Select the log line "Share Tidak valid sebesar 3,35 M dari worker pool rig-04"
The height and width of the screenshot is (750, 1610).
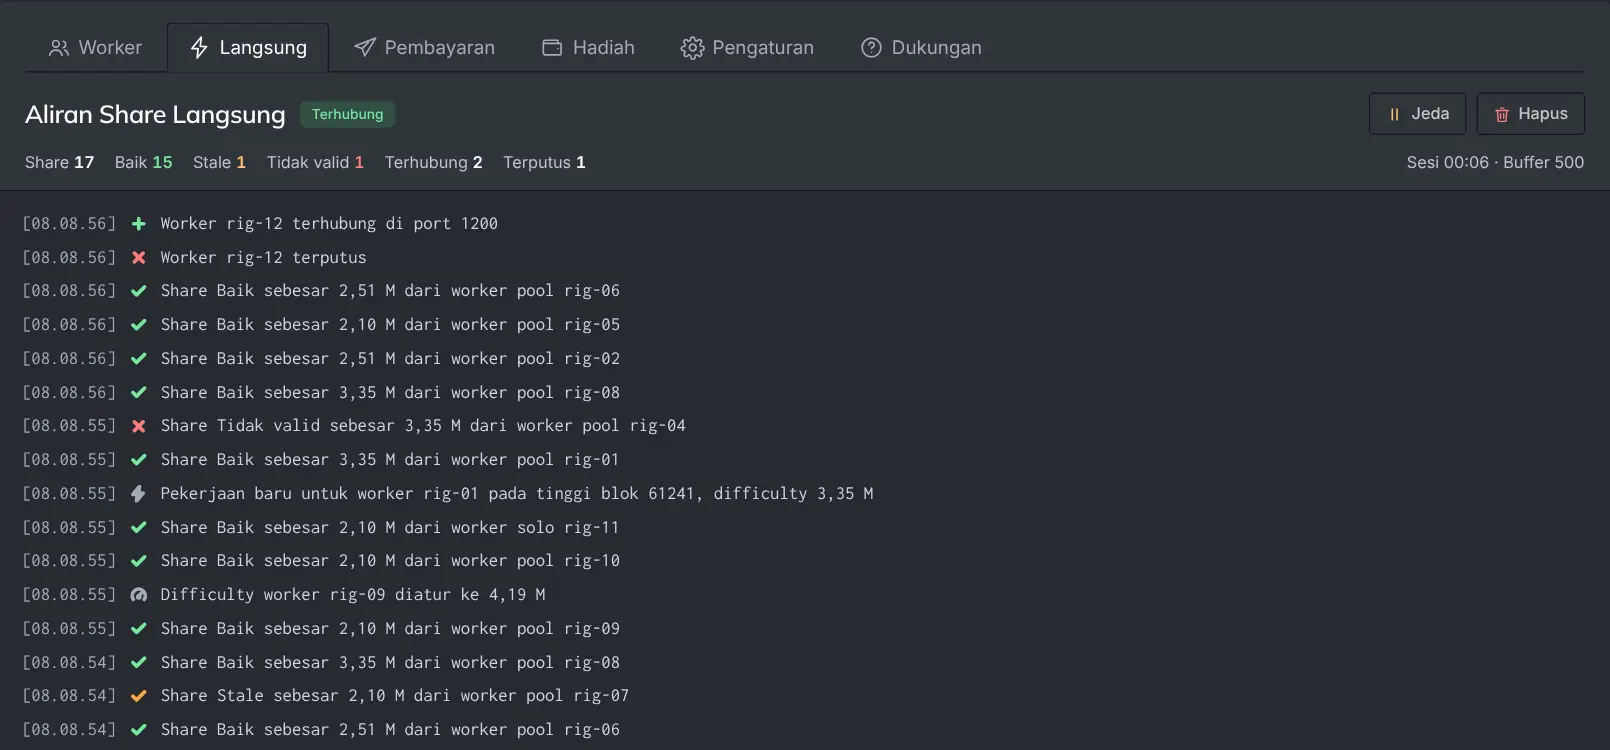click(423, 426)
